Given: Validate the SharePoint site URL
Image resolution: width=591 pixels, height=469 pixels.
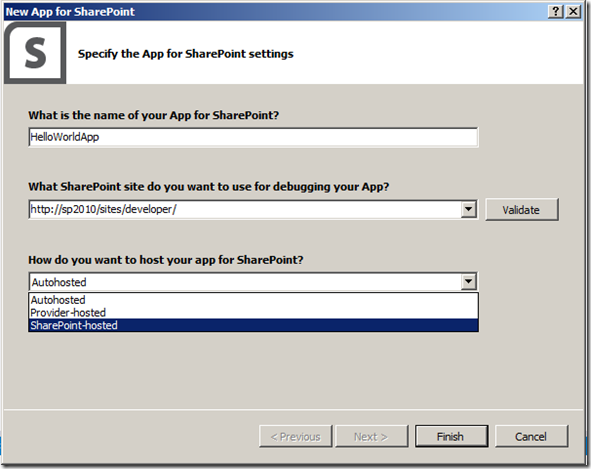Looking at the screenshot, I should pyautogui.click(x=521, y=210).
